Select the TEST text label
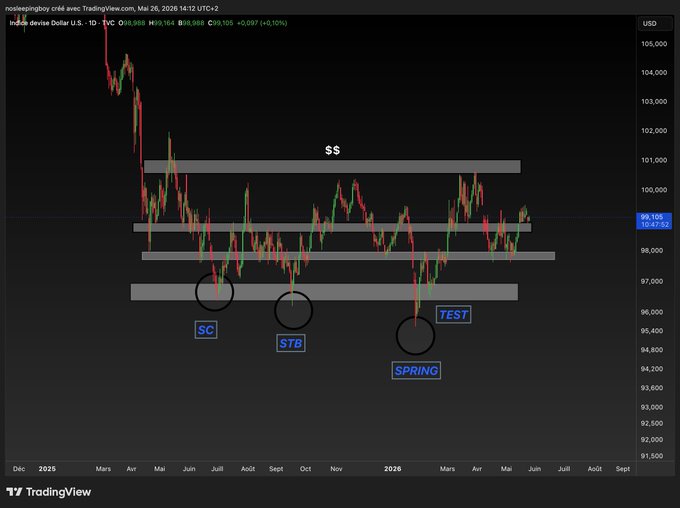The width and height of the screenshot is (680, 508). [453, 315]
